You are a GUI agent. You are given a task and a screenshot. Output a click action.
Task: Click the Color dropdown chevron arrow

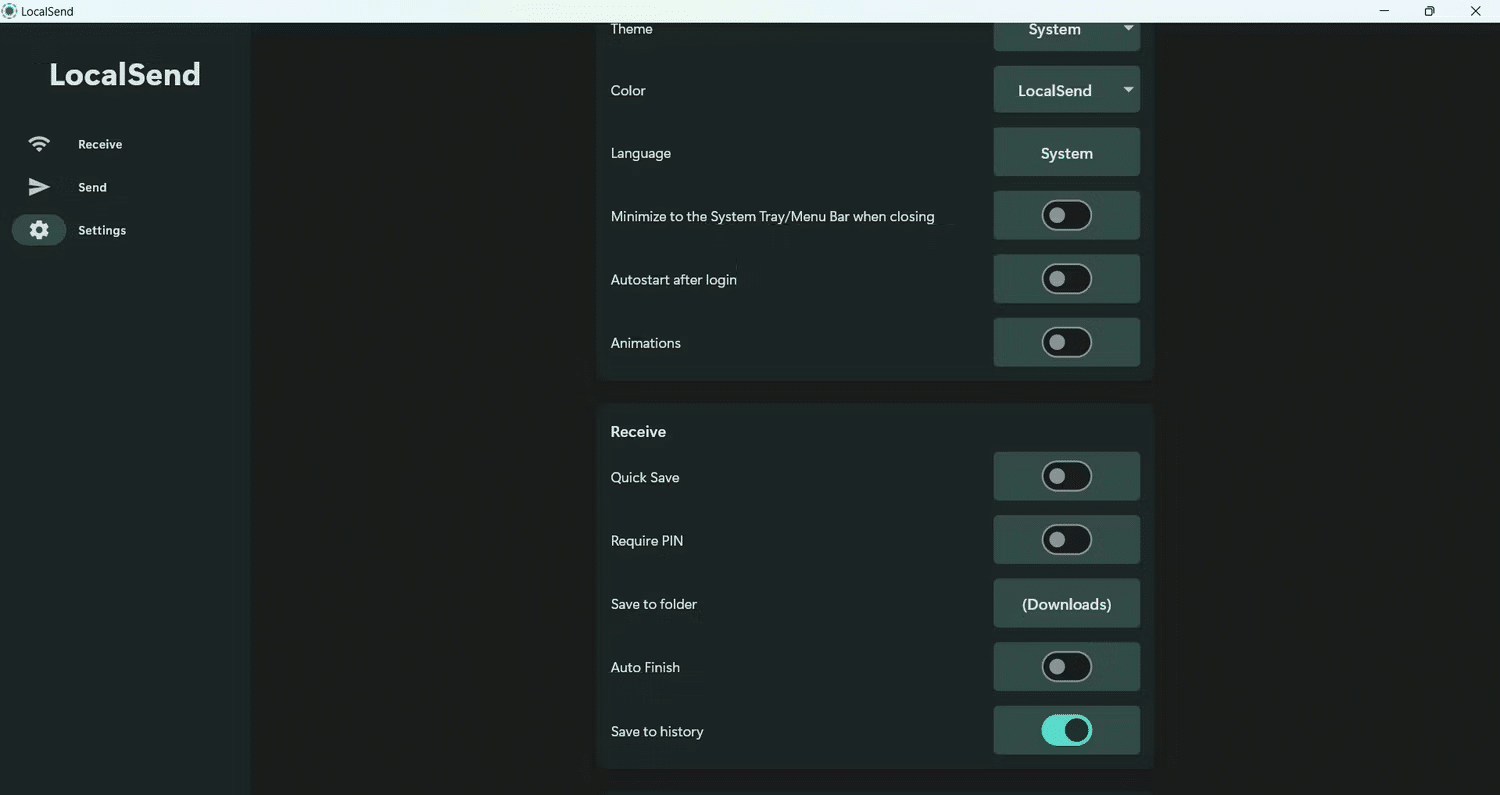(1127, 89)
